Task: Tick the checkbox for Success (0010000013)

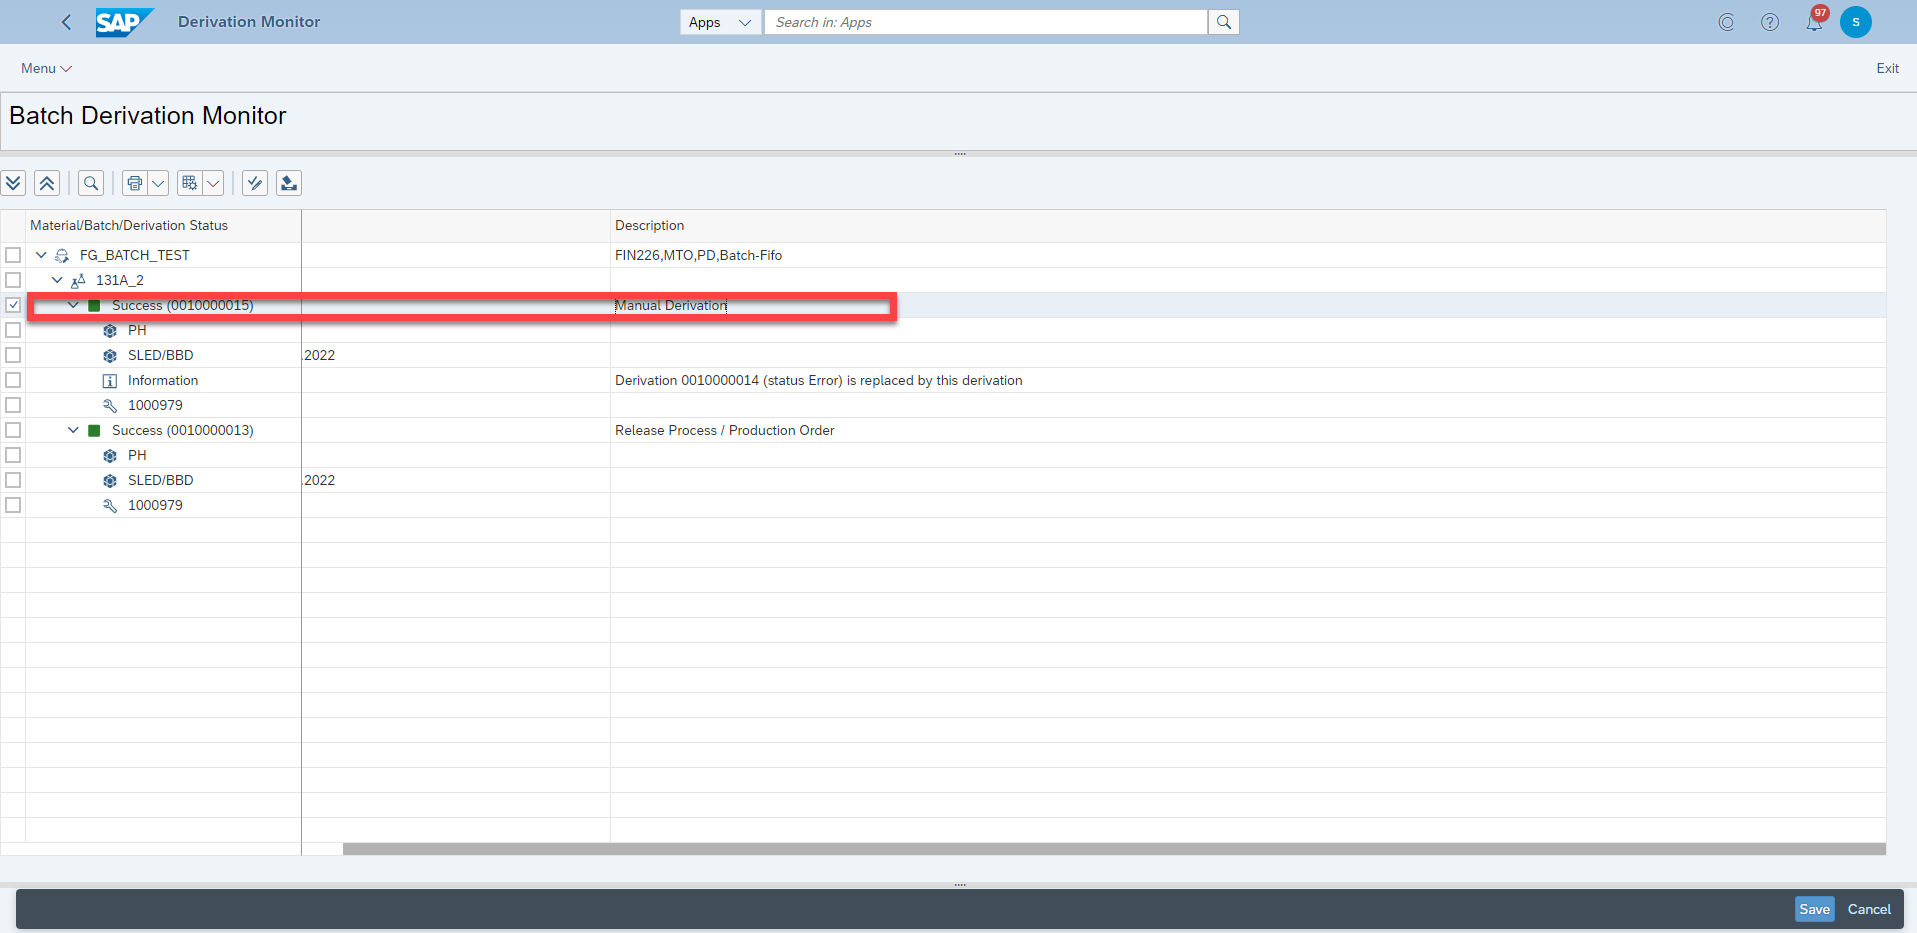Action: [13, 430]
